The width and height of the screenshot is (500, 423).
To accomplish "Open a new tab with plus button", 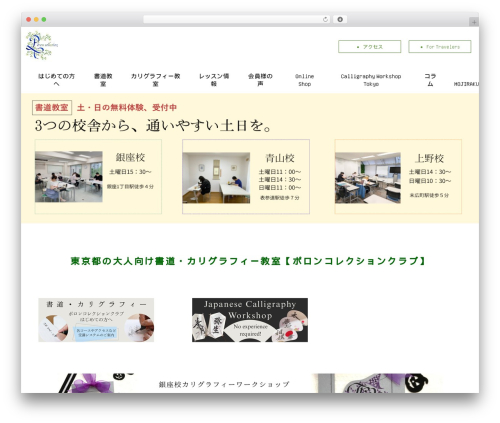I will tap(474, 22).
